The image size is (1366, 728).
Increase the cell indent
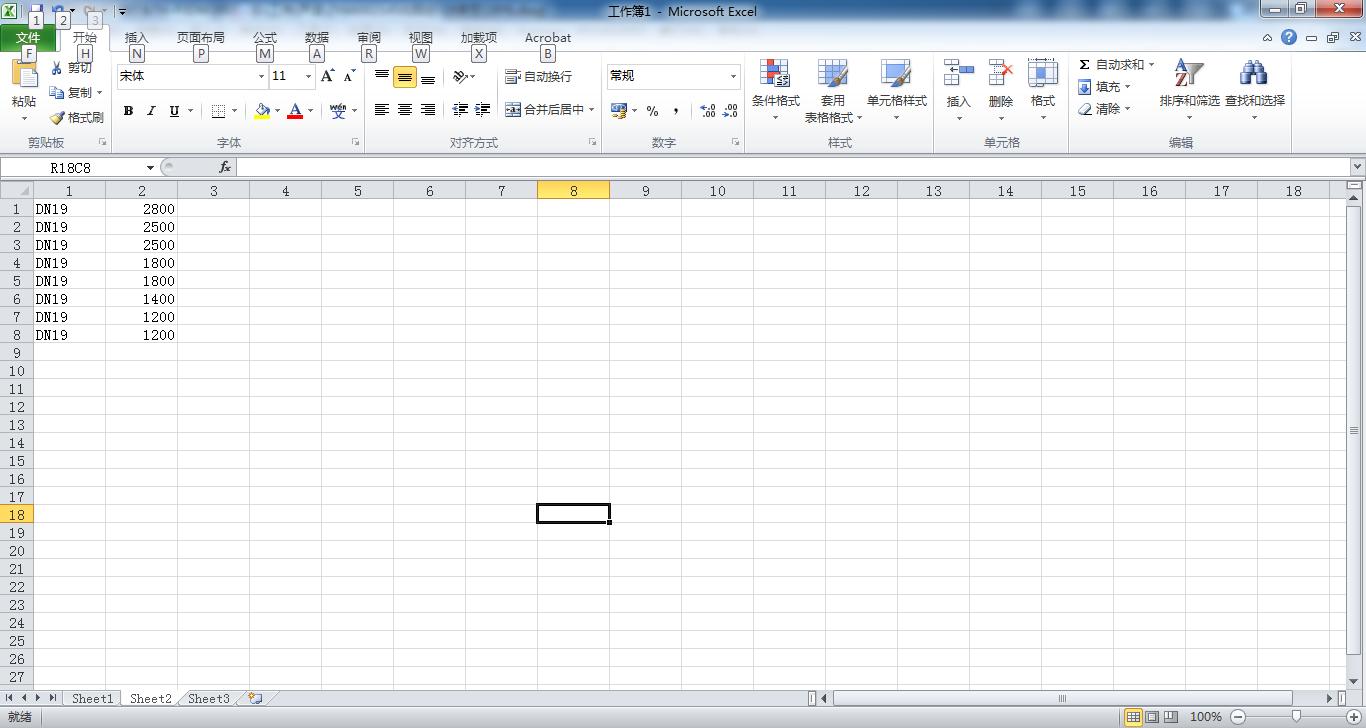(x=483, y=110)
